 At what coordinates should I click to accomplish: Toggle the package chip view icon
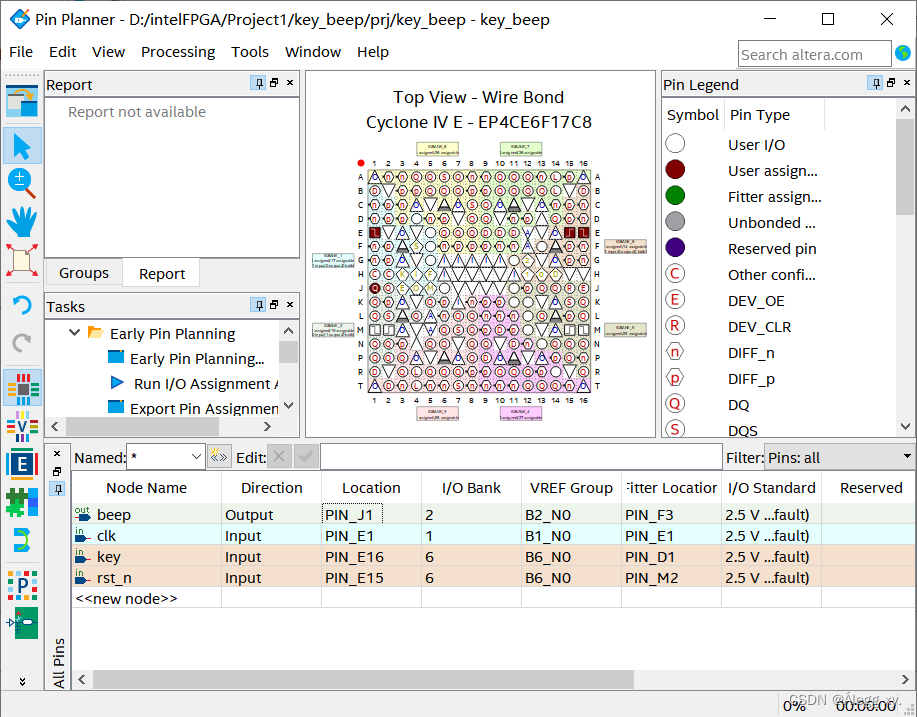click(22, 388)
